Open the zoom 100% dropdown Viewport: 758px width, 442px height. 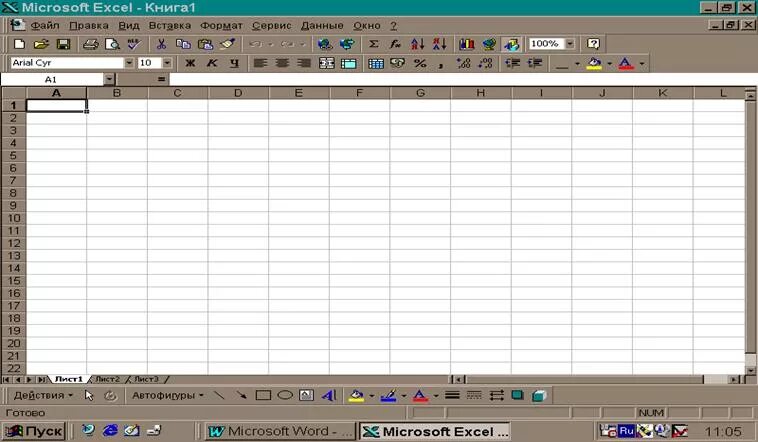click(570, 44)
